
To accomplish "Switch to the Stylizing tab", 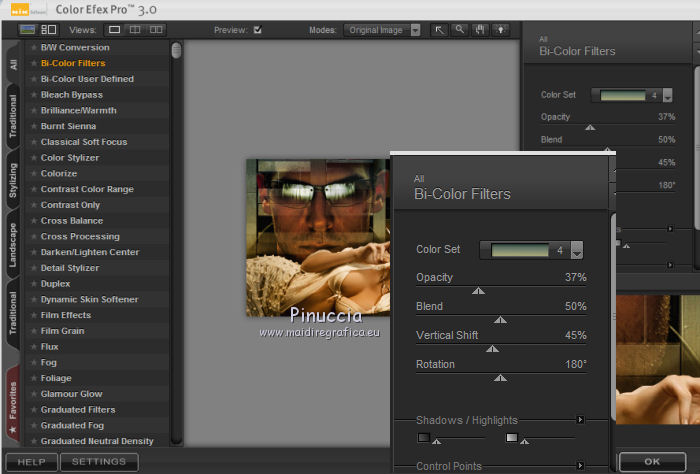I will 12,179.
